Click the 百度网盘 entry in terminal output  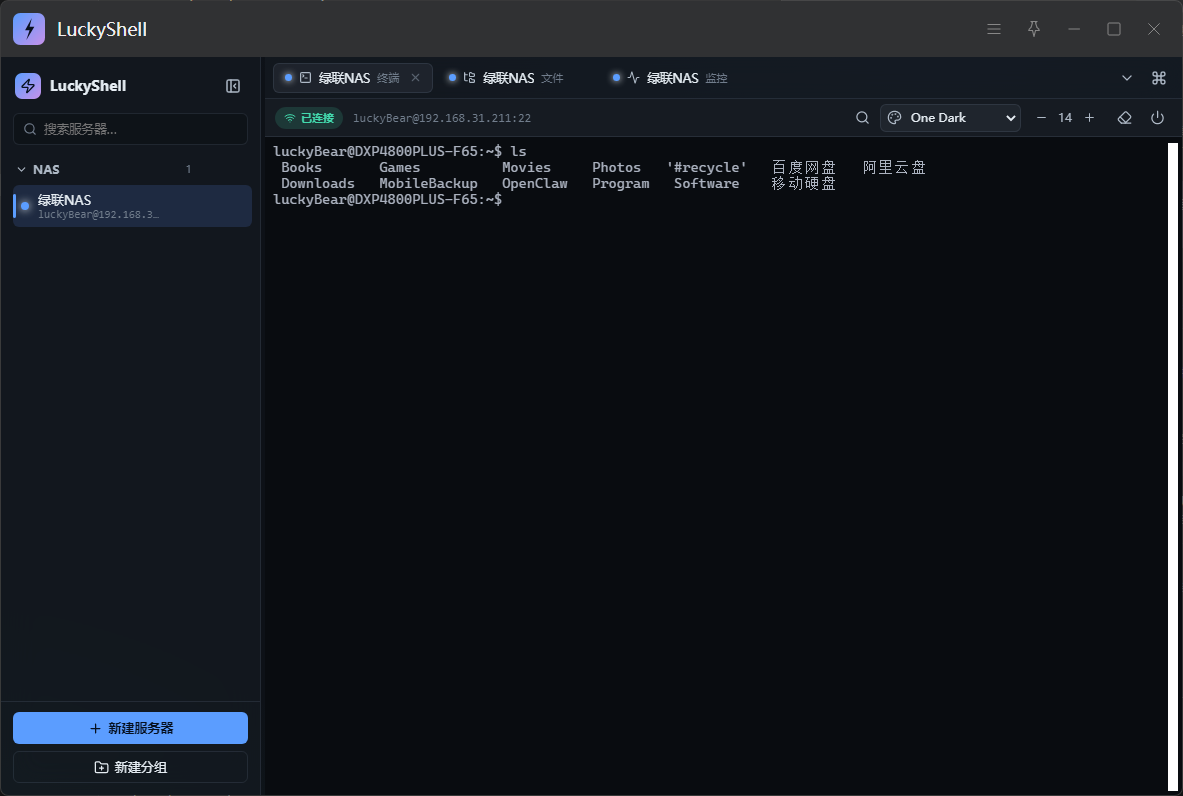804,167
